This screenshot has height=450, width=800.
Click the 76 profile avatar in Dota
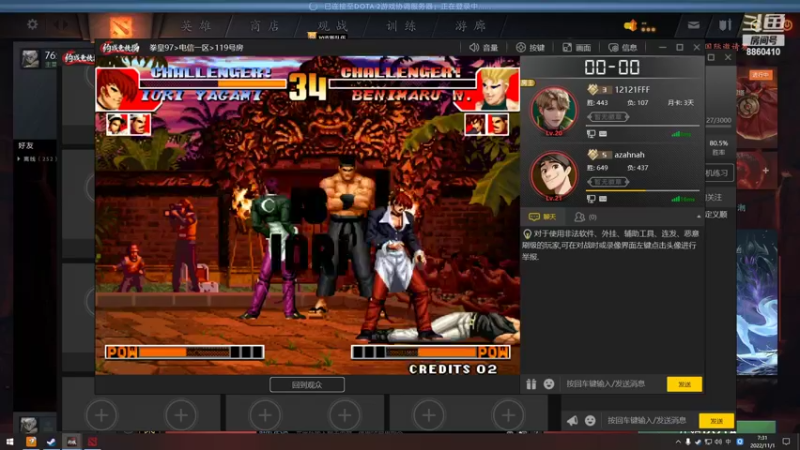[x=30, y=59]
